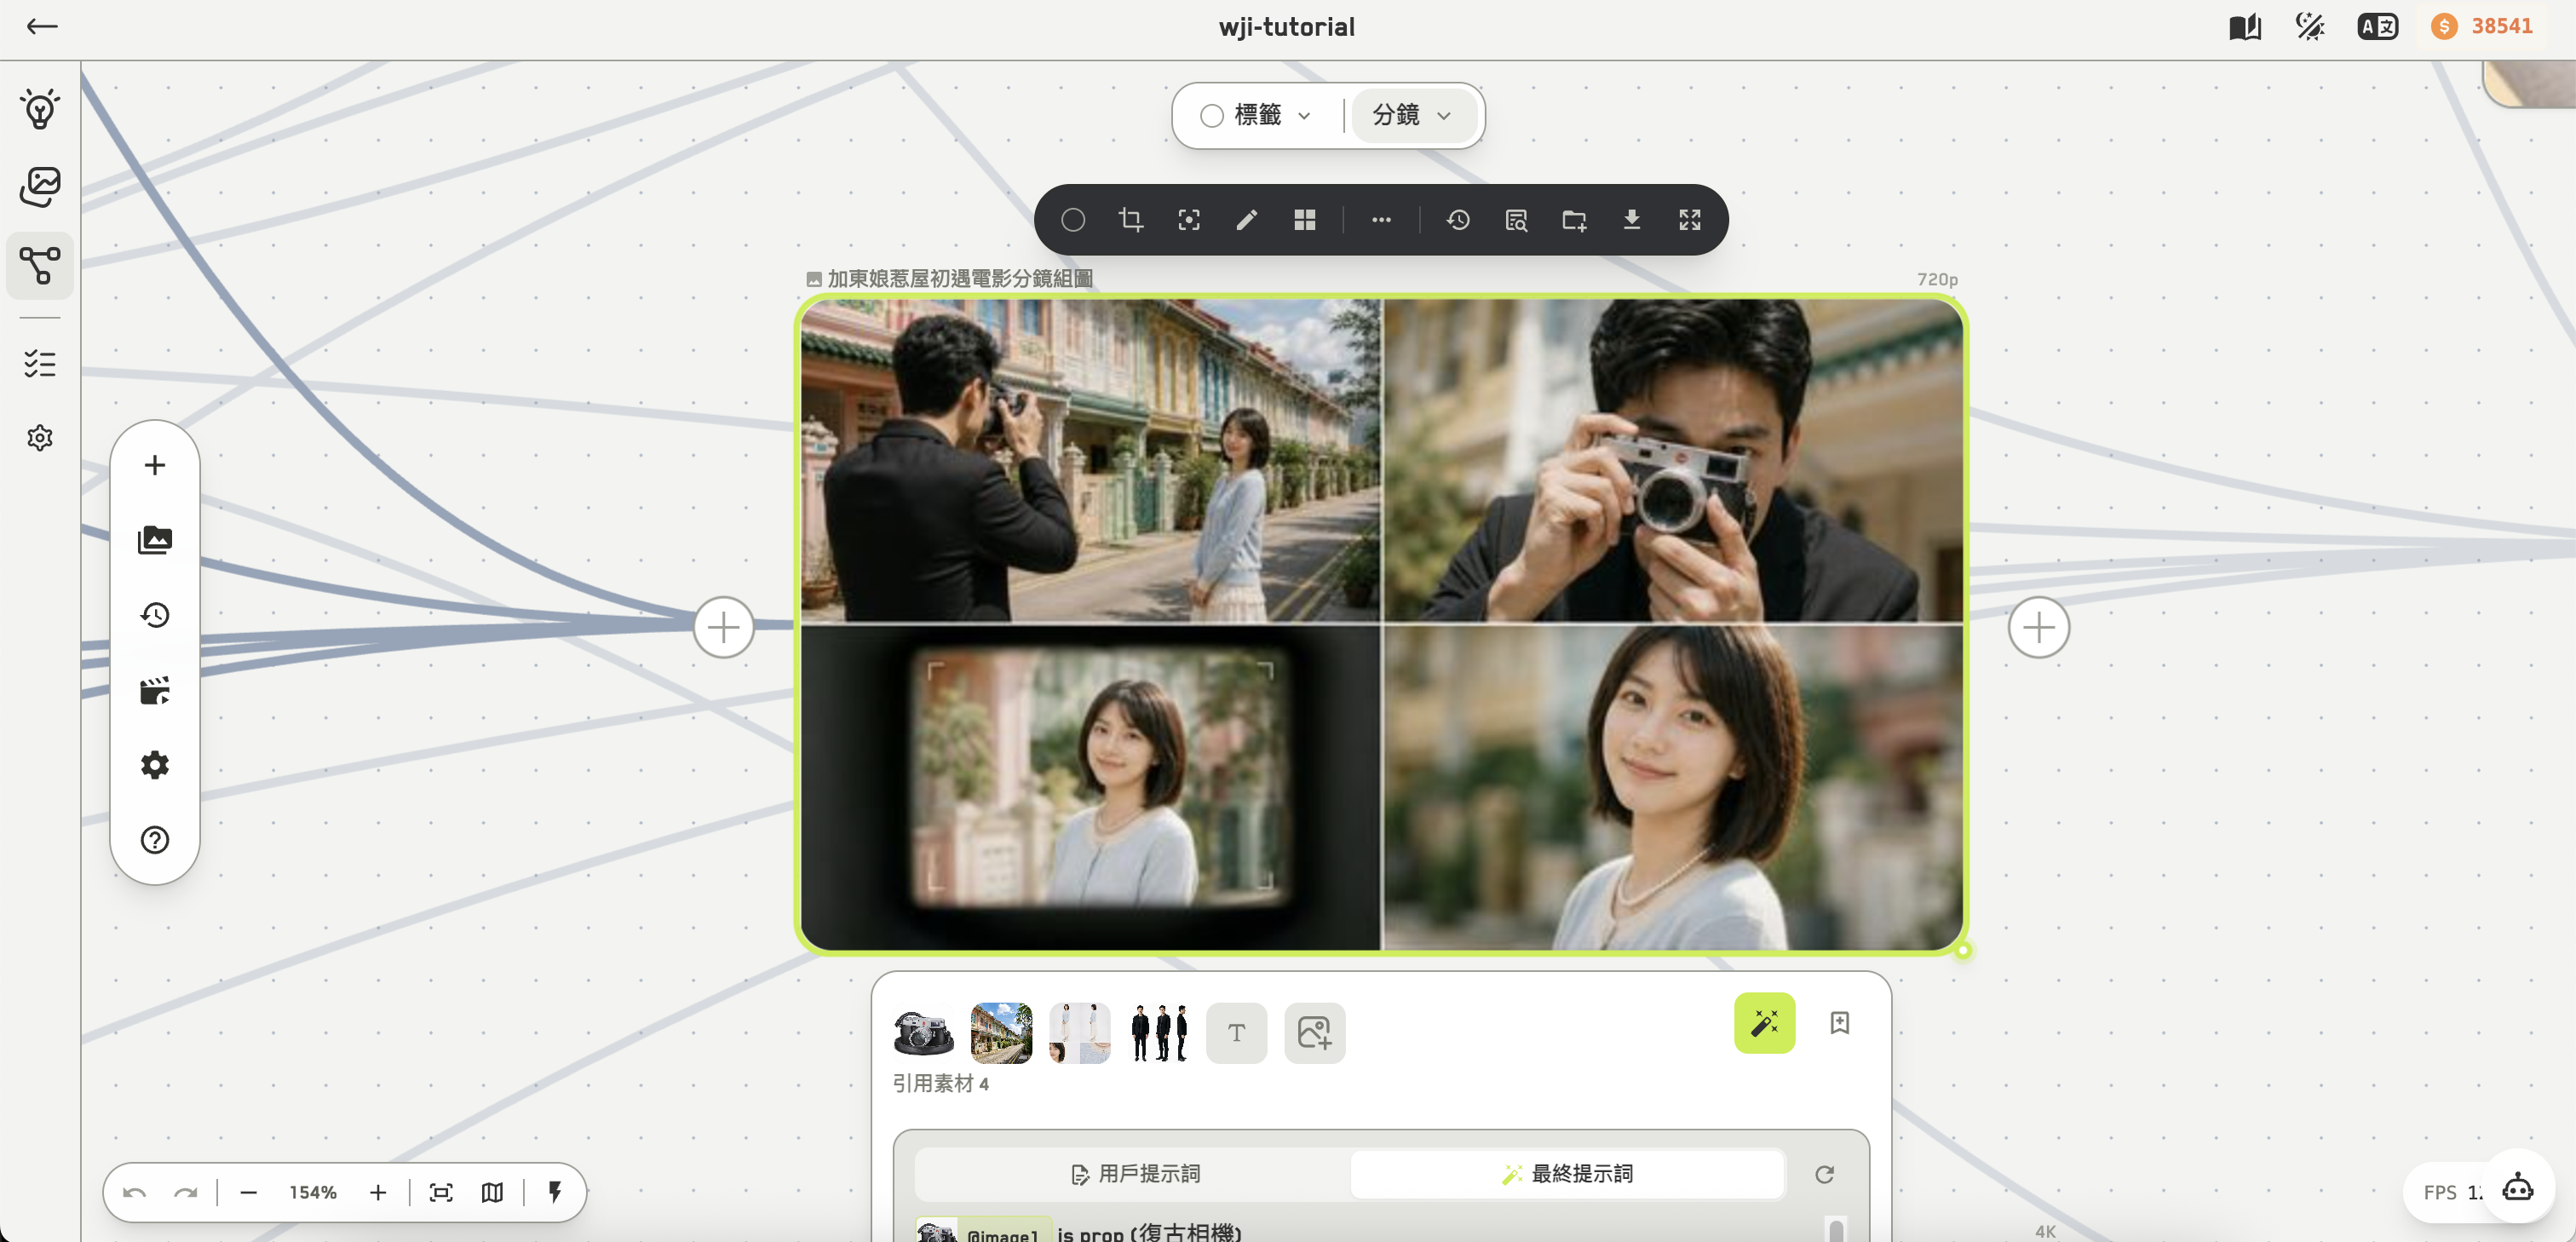Open the robot assistant button

click(x=2517, y=1189)
